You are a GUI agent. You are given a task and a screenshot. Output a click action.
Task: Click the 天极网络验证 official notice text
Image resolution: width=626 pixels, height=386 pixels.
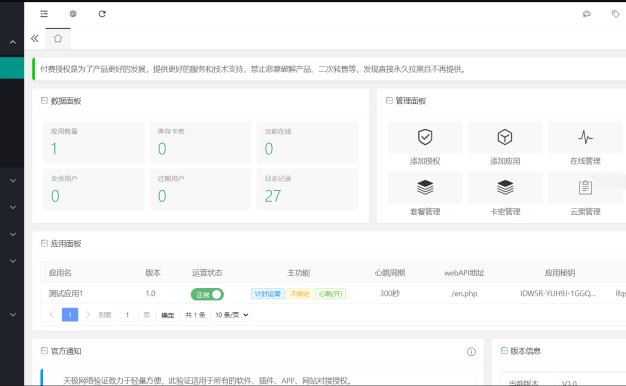[x=208, y=380]
